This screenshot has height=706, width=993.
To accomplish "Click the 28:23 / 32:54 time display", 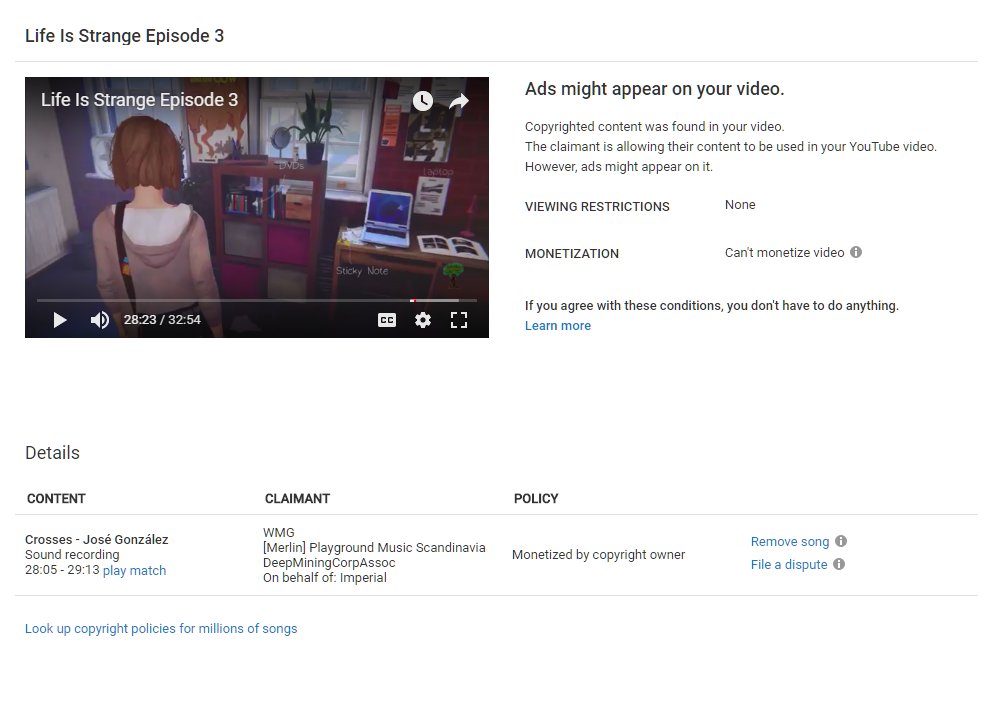I will pos(162,320).
